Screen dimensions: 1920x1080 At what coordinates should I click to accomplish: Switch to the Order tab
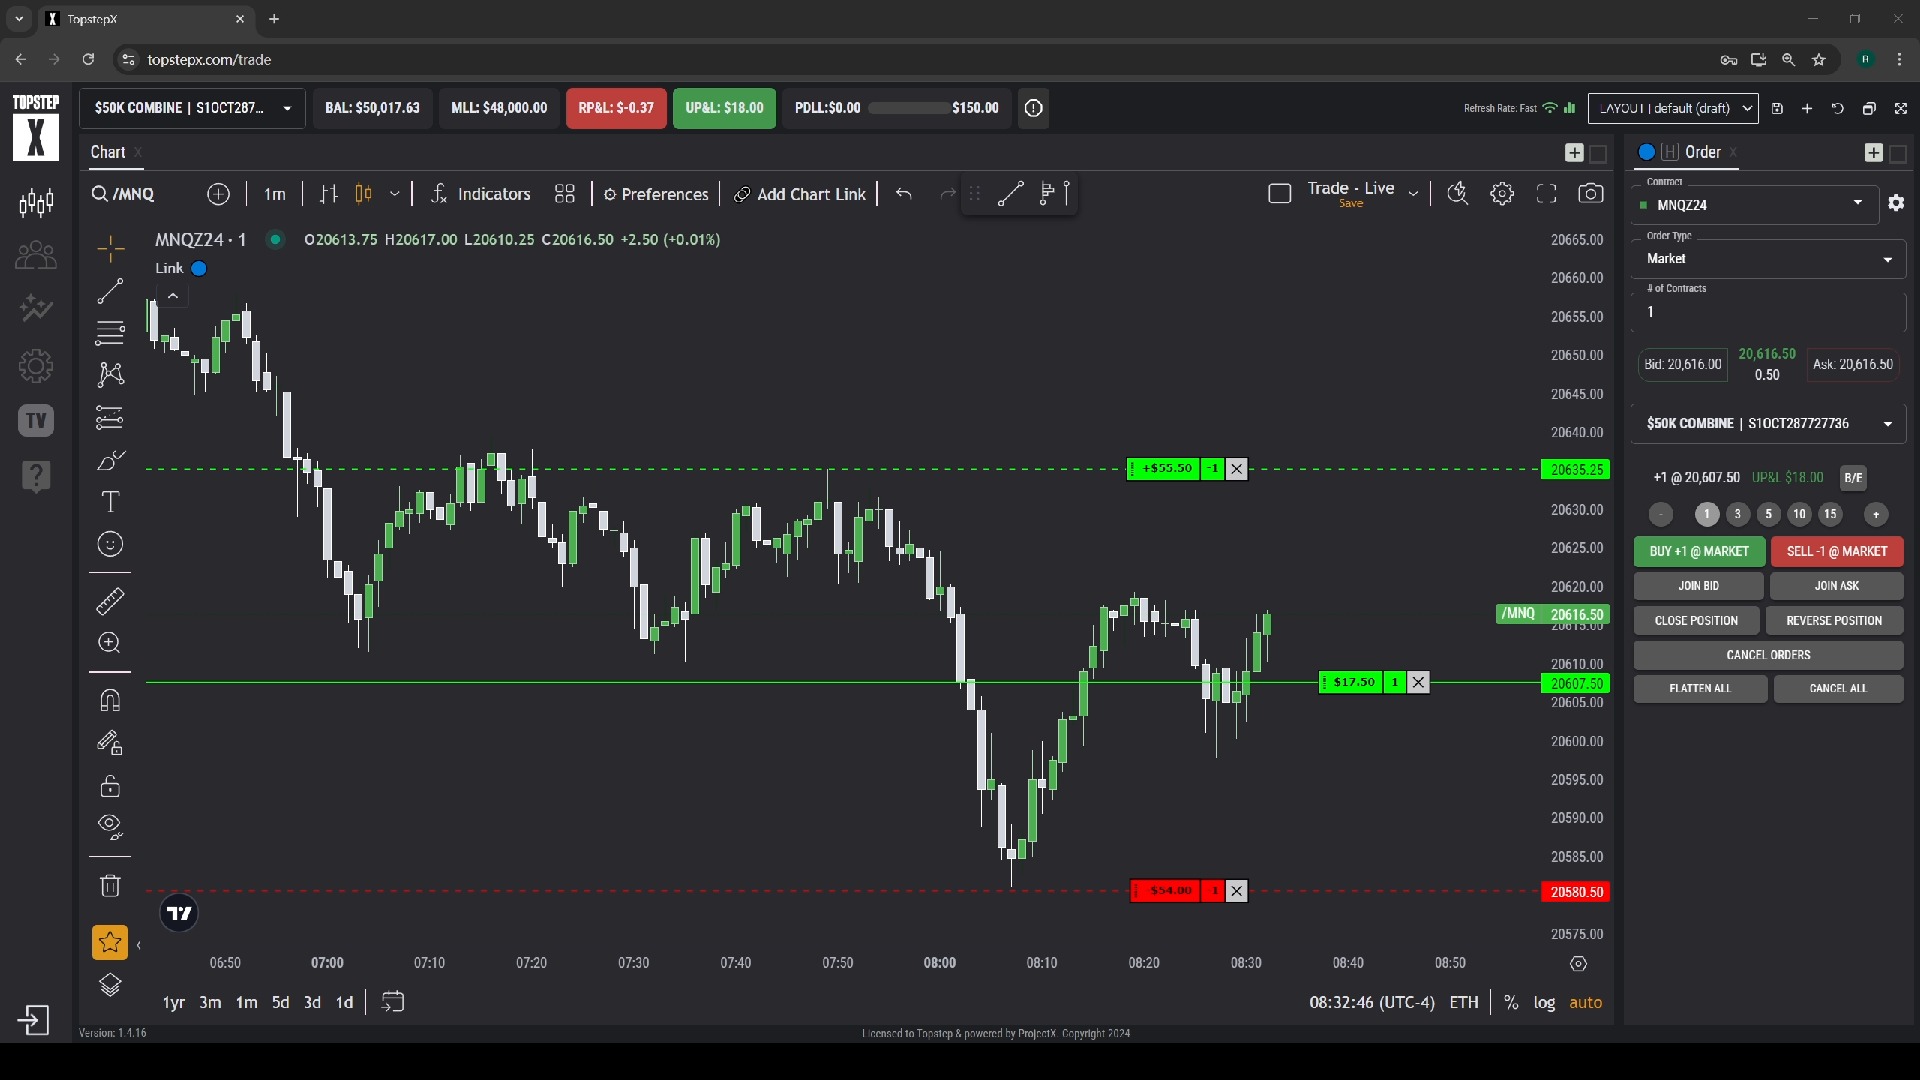point(1703,152)
